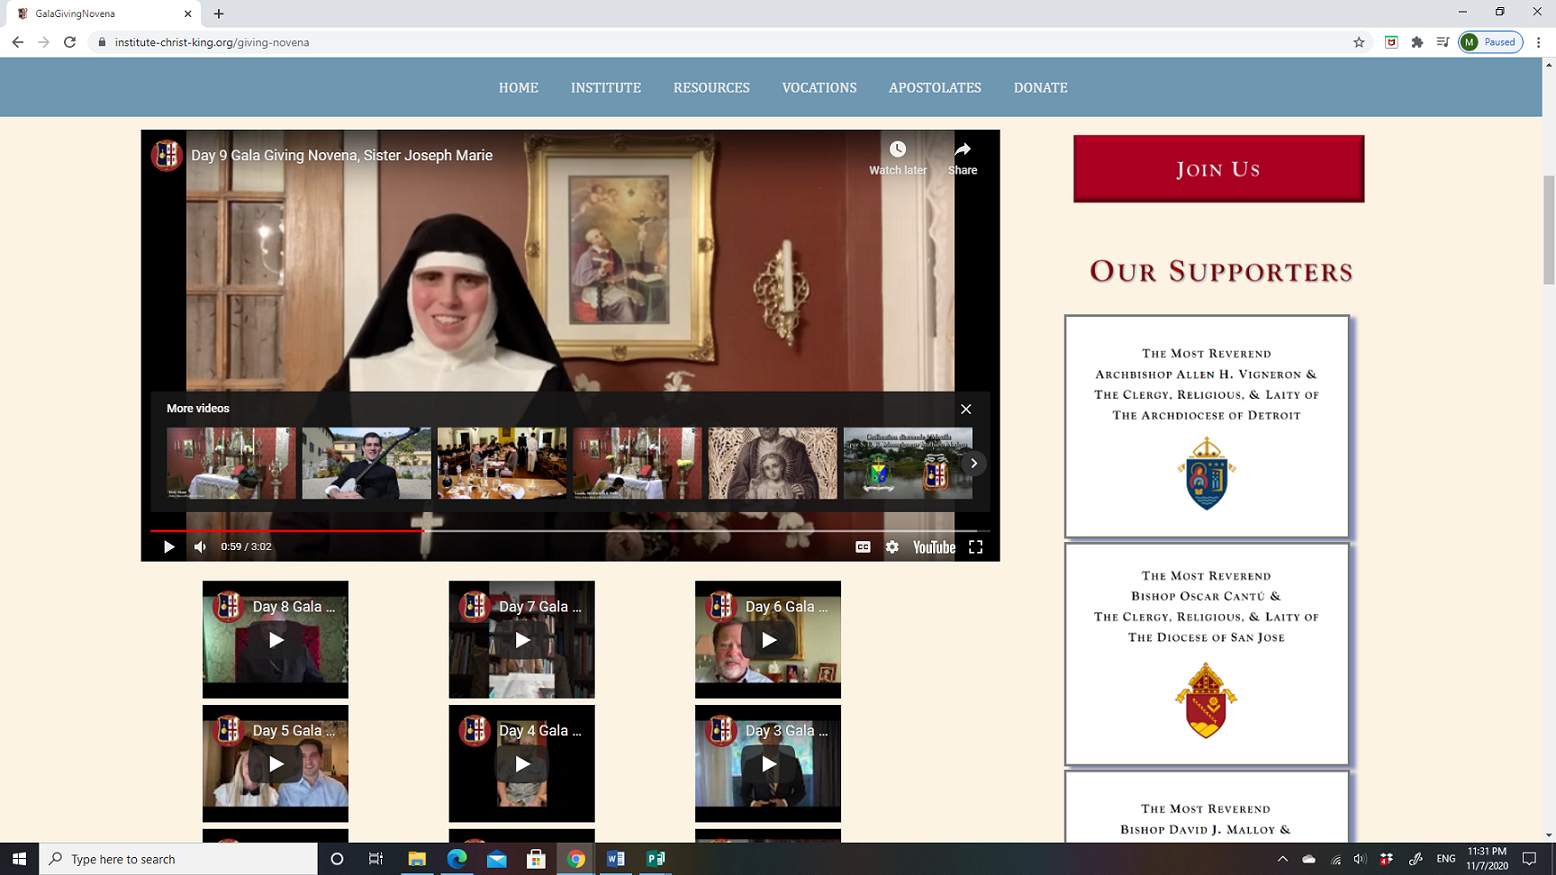Open Task View on the taskbar
The image size is (1556, 875).
[x=376, y=859]
